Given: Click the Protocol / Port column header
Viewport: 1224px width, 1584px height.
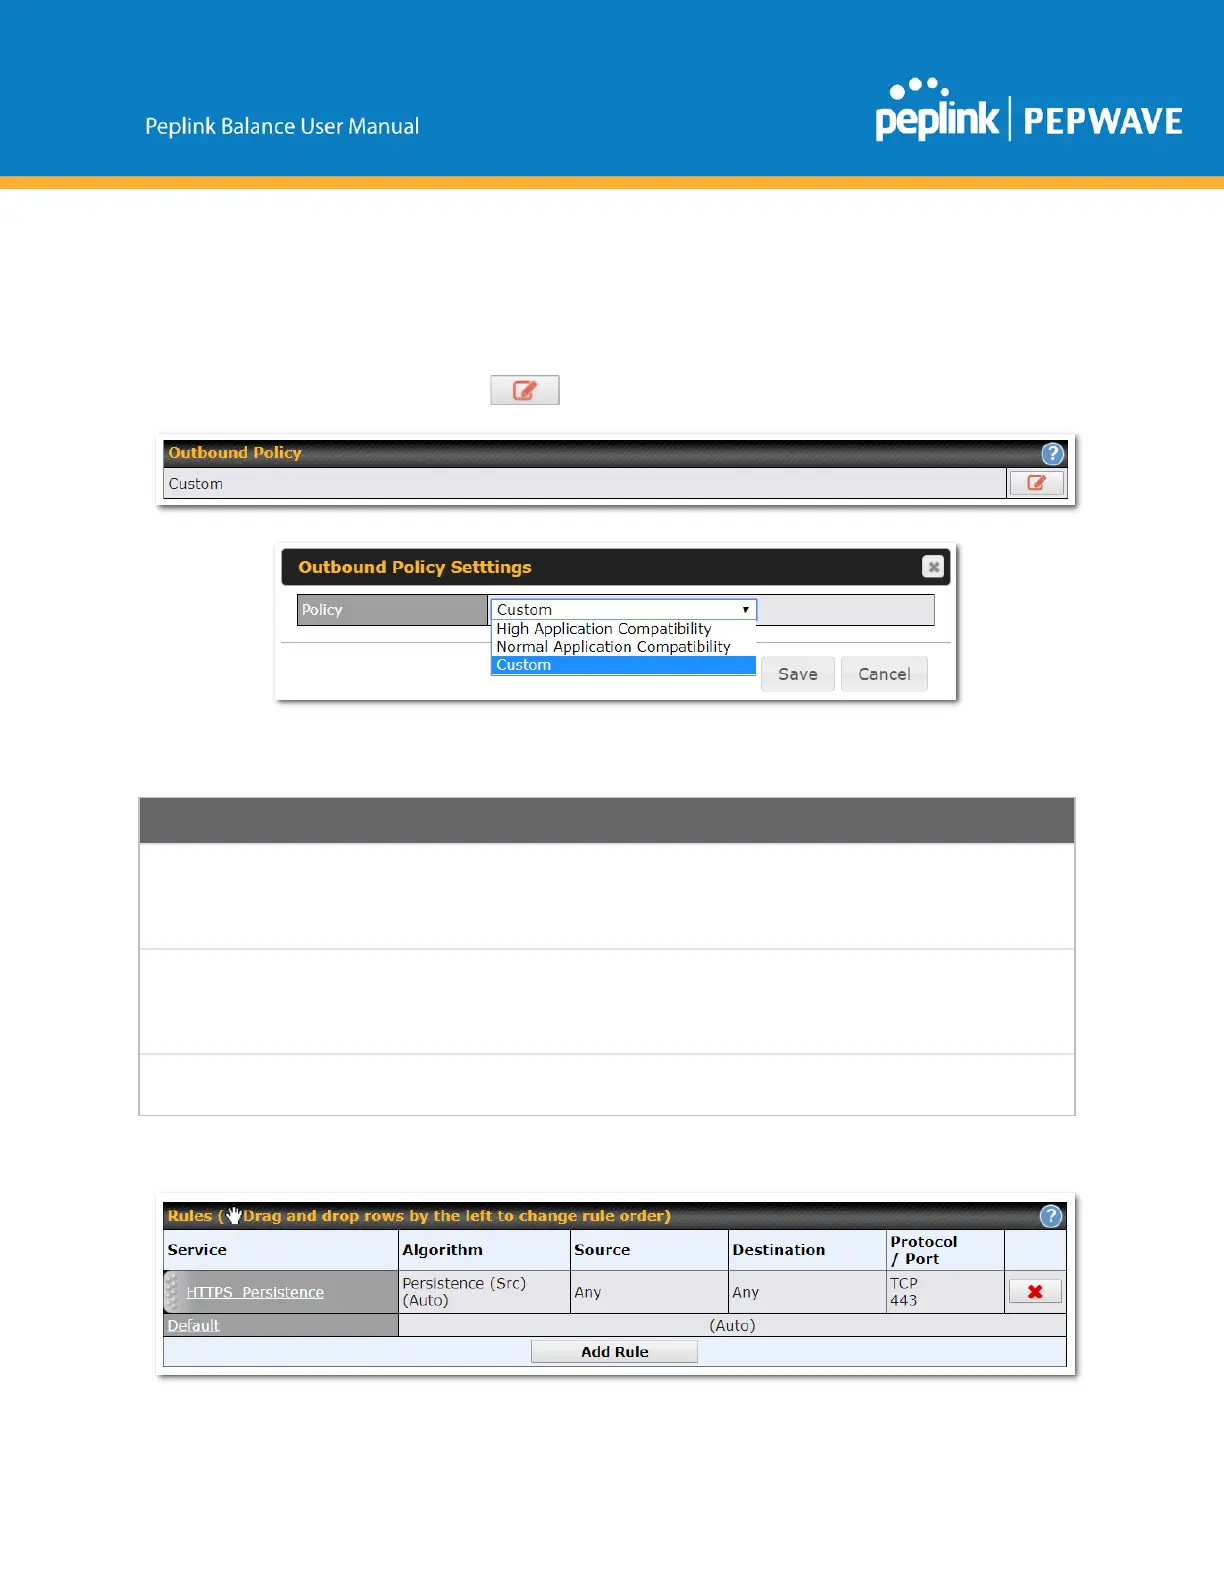Looking at the screenshot, I should point(924,1250).
